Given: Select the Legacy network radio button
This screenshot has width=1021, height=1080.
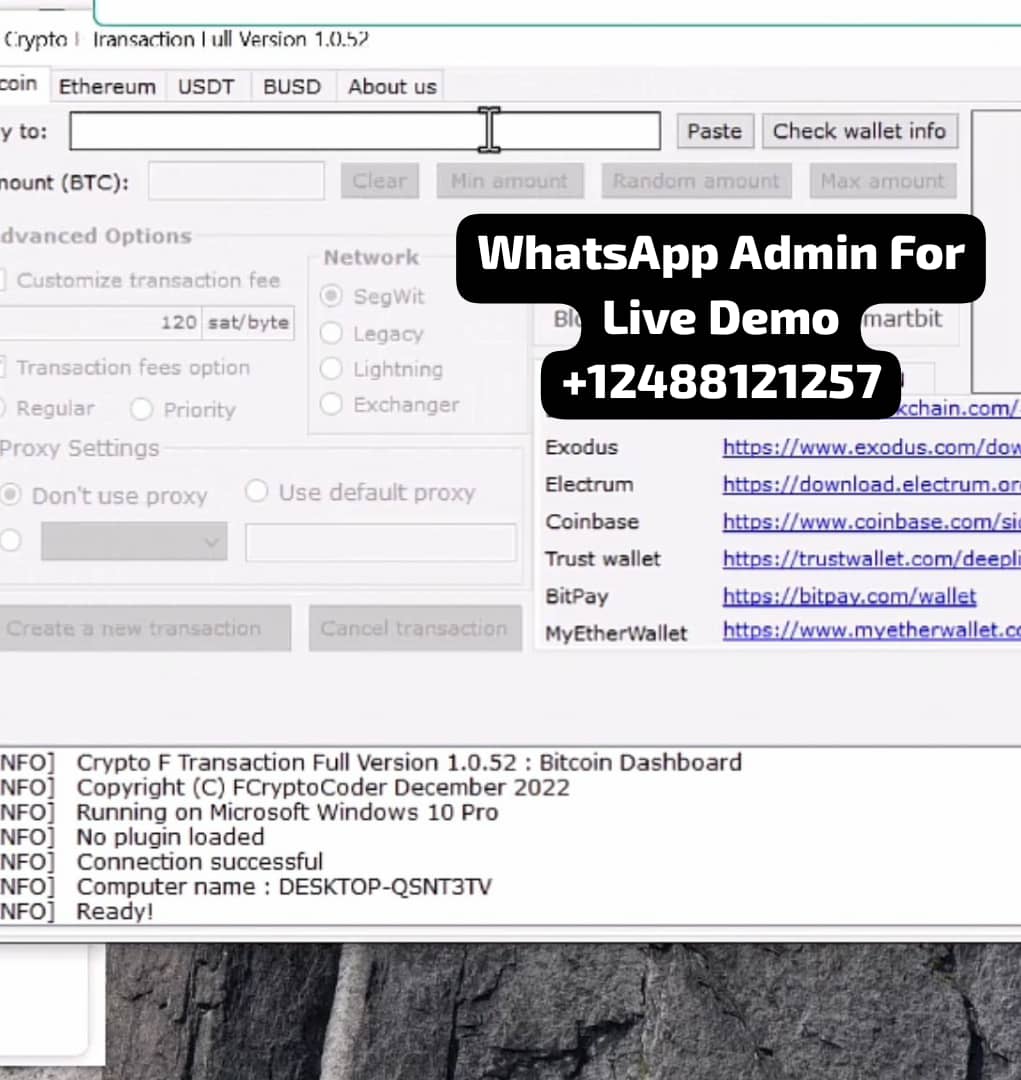Looking at the screenshot, I should tap(331, 334).
